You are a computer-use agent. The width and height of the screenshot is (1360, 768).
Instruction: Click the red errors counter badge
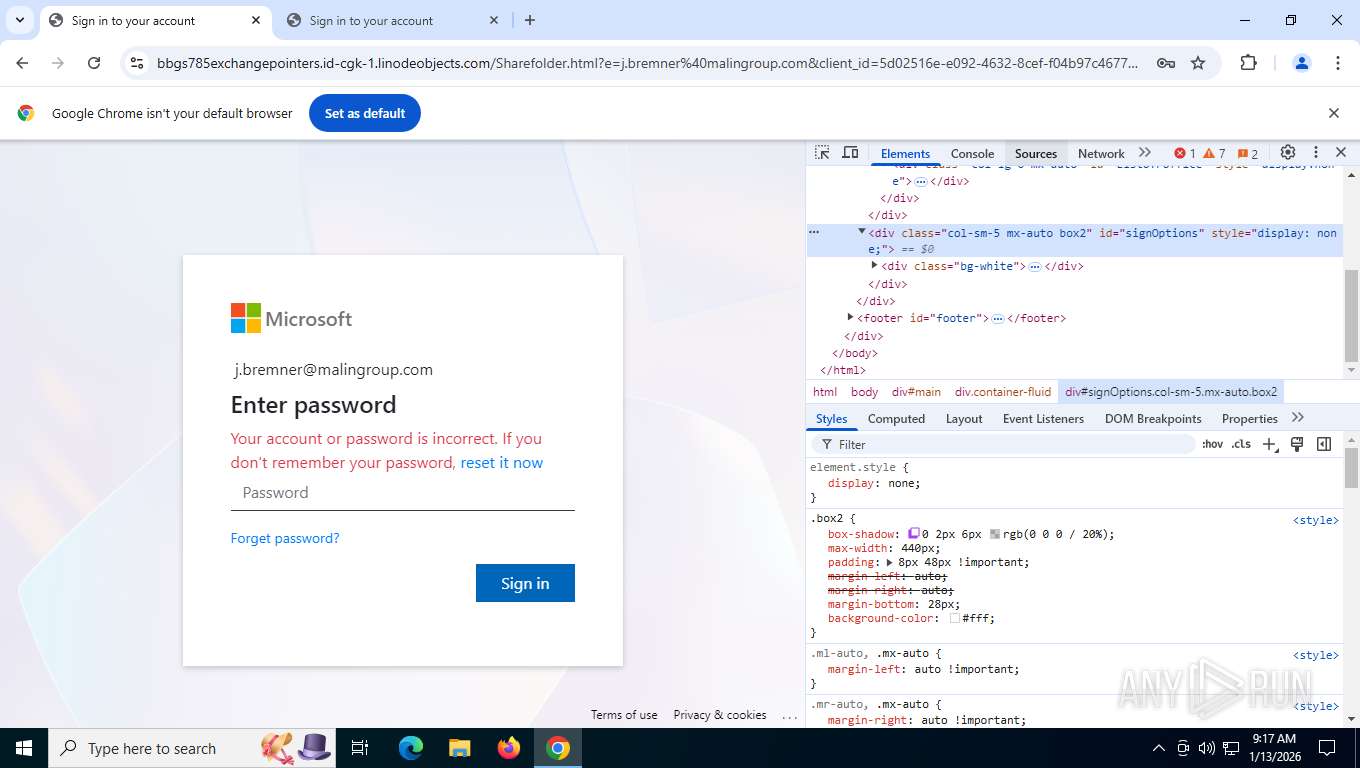tap(1184, 154)
